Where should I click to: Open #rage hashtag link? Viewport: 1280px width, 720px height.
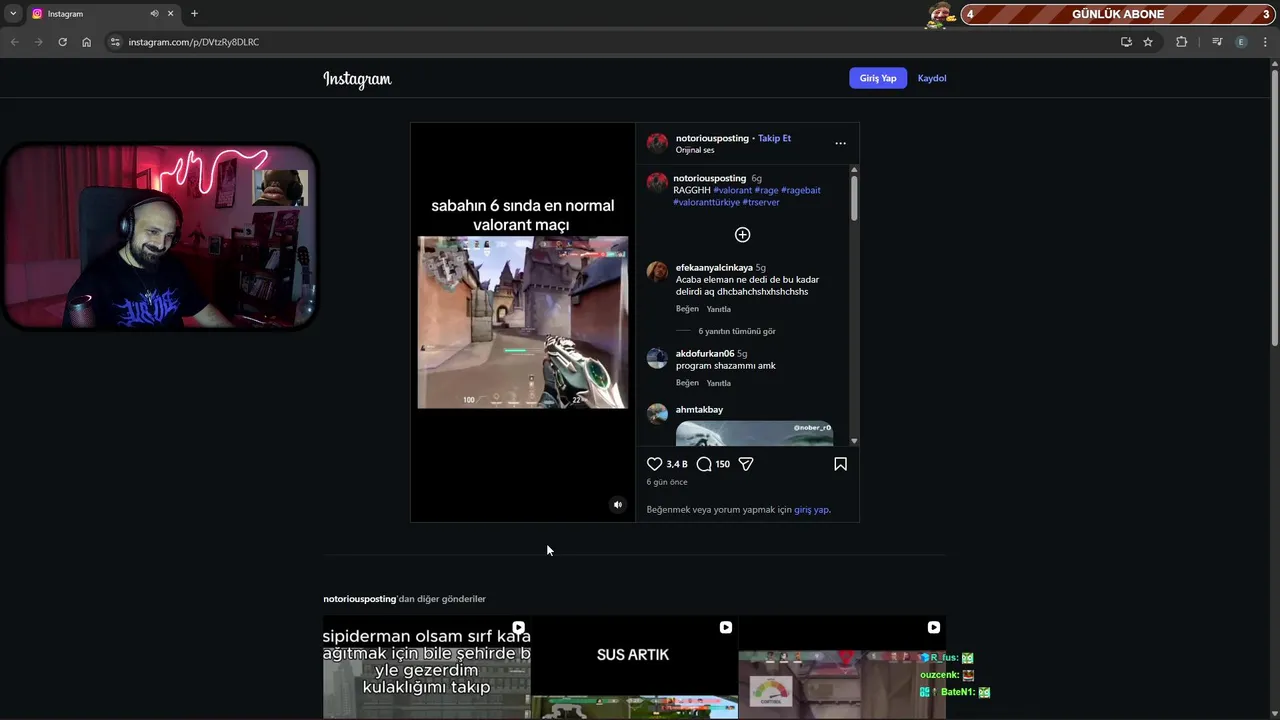pyautogui.click(x=766, y=190)
